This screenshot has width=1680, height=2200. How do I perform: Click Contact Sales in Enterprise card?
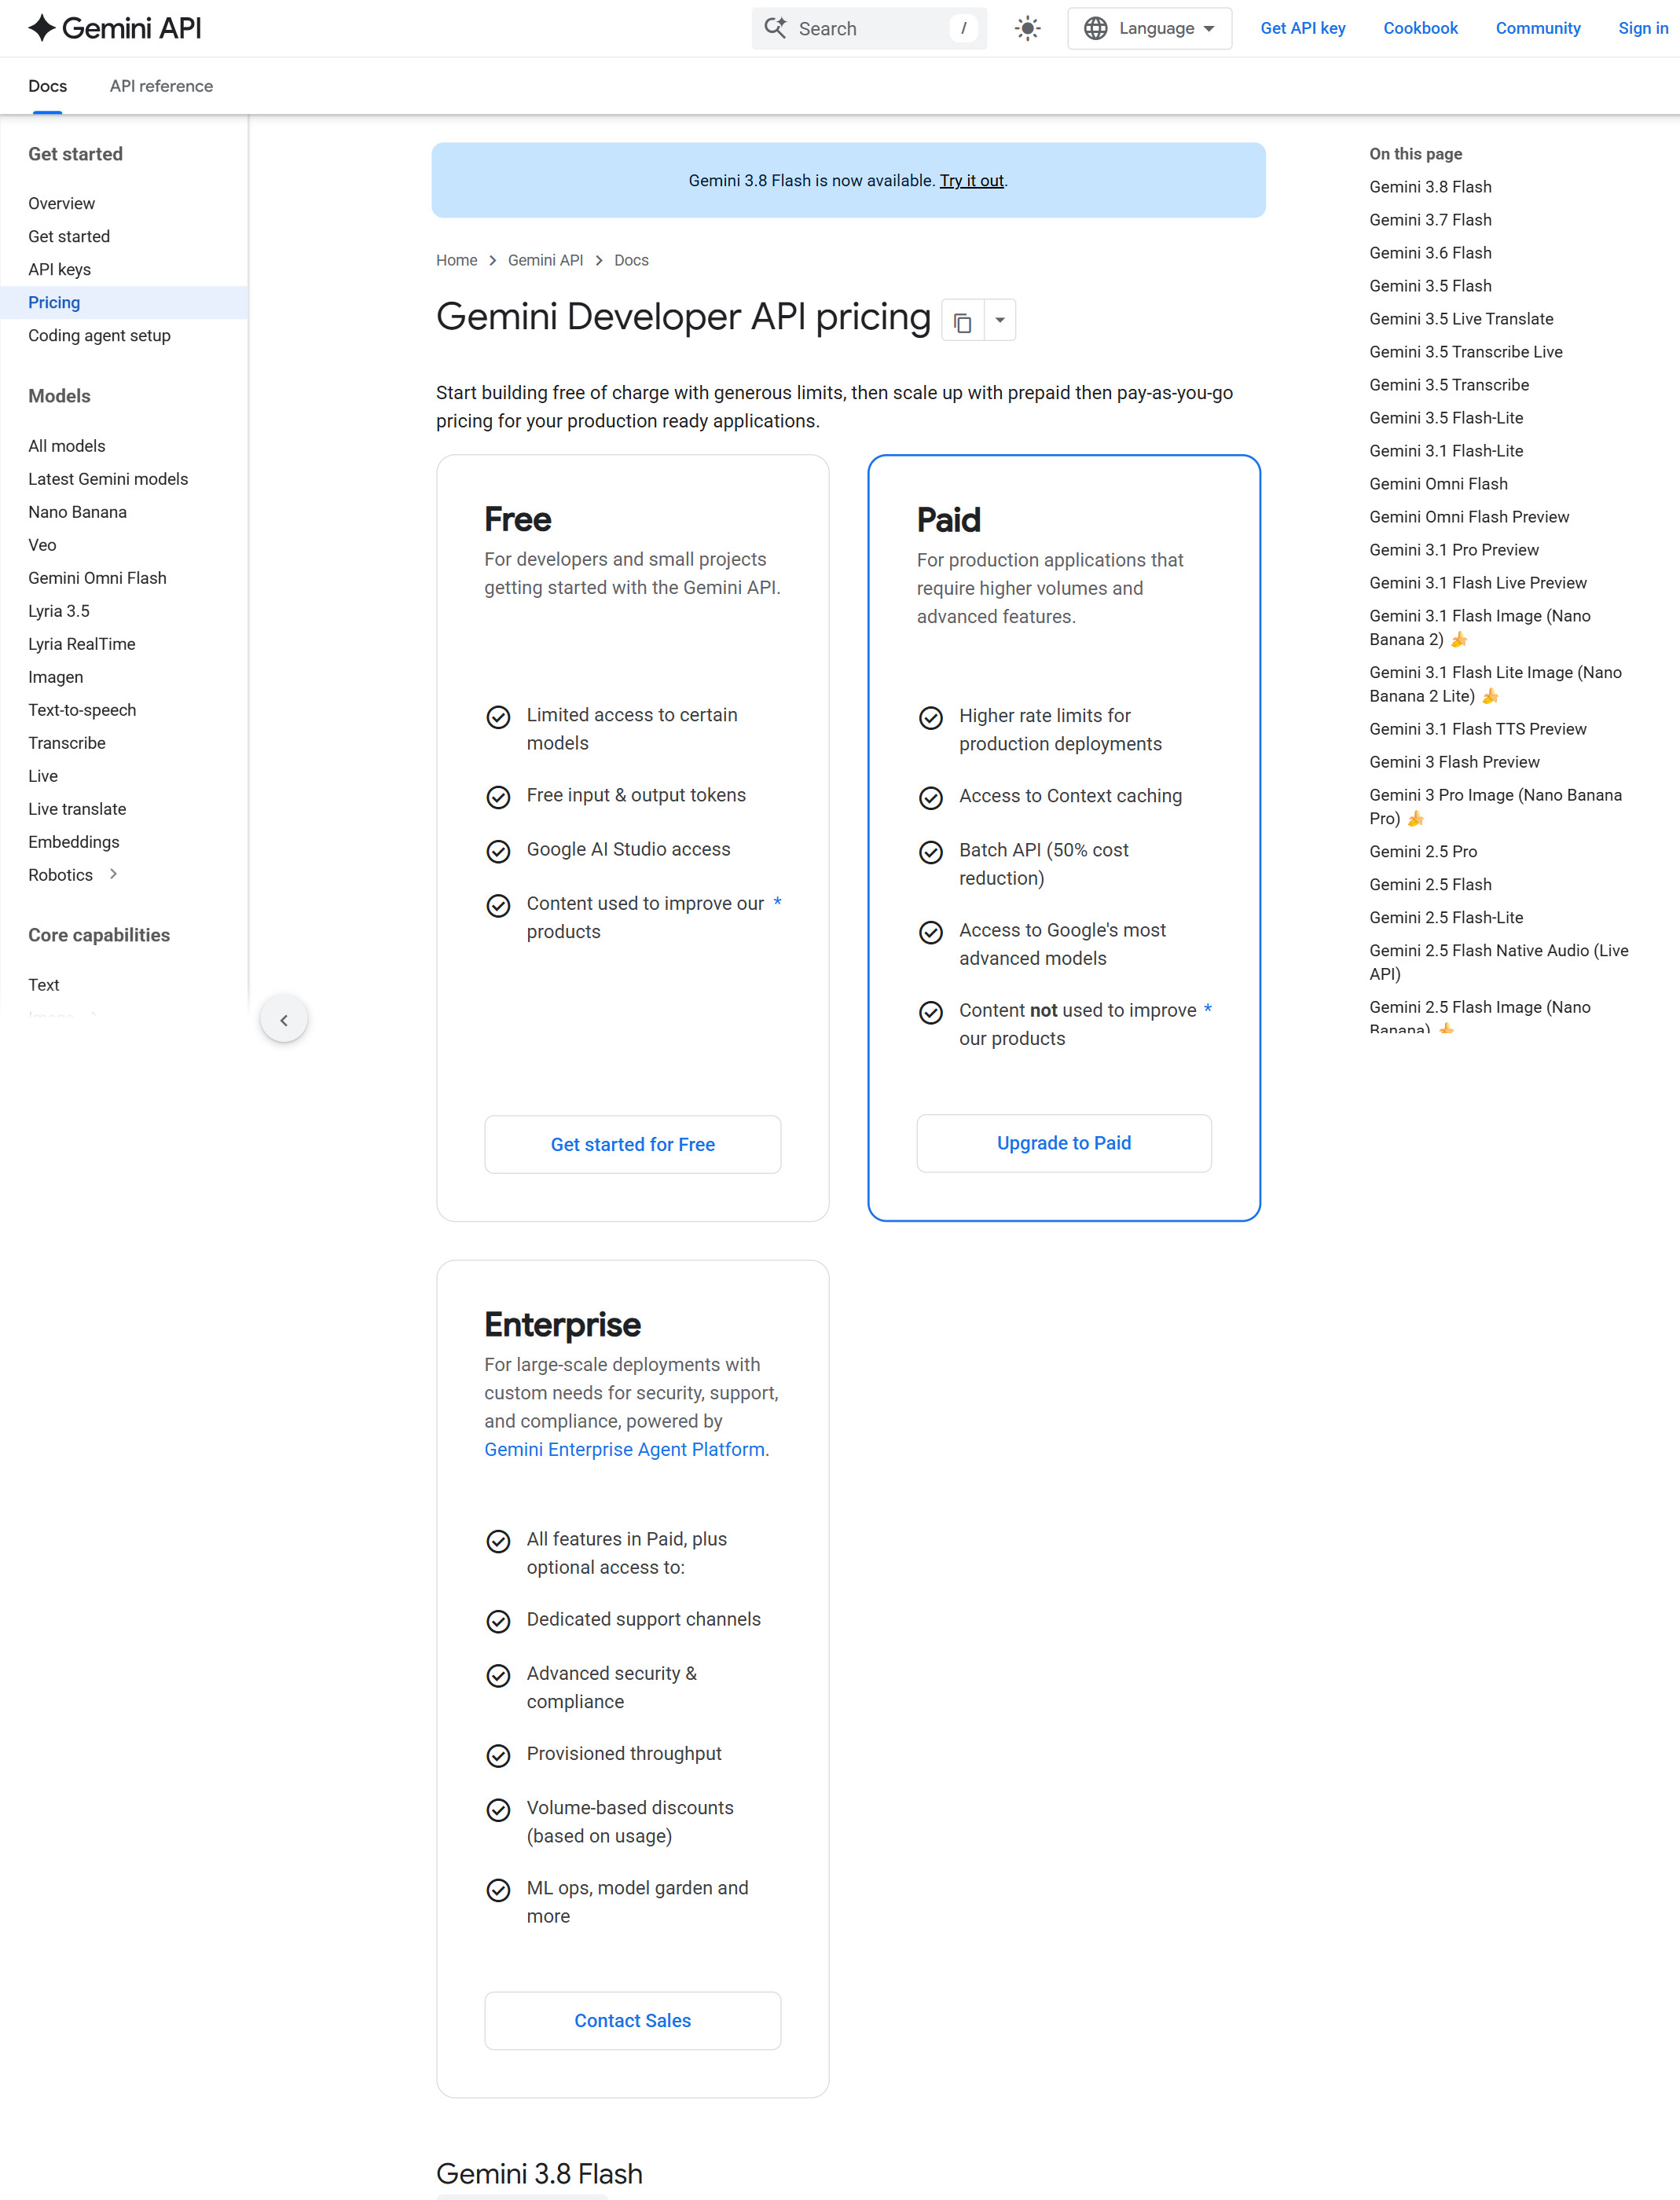633,2020
